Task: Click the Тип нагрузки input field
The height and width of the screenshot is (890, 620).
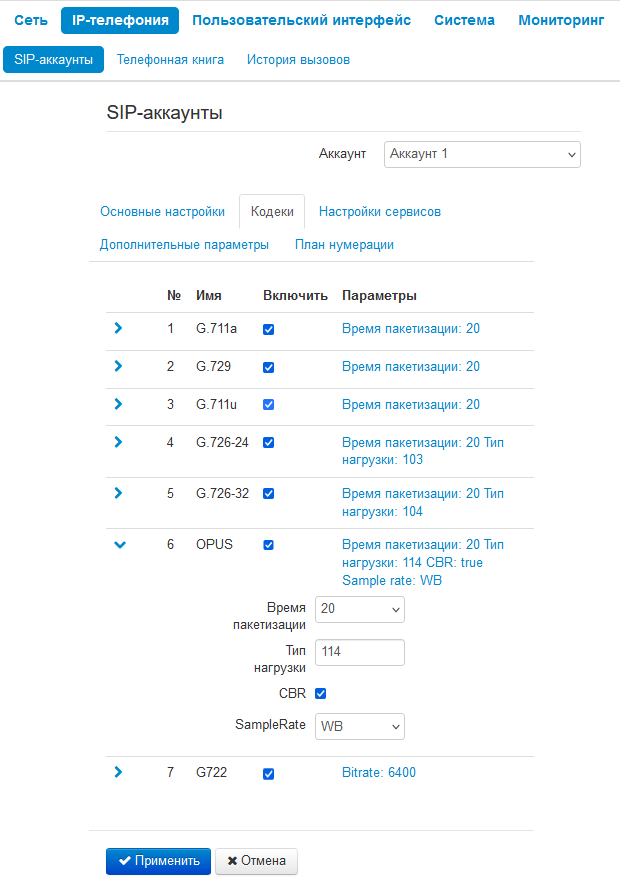Action: click(359, 652)
